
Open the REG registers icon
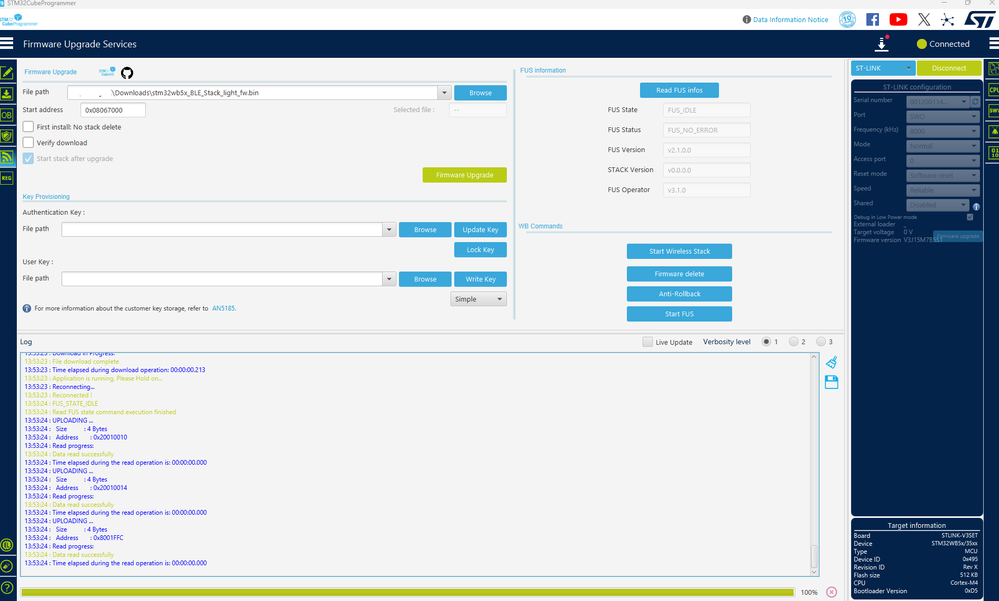tap(7, 178)
